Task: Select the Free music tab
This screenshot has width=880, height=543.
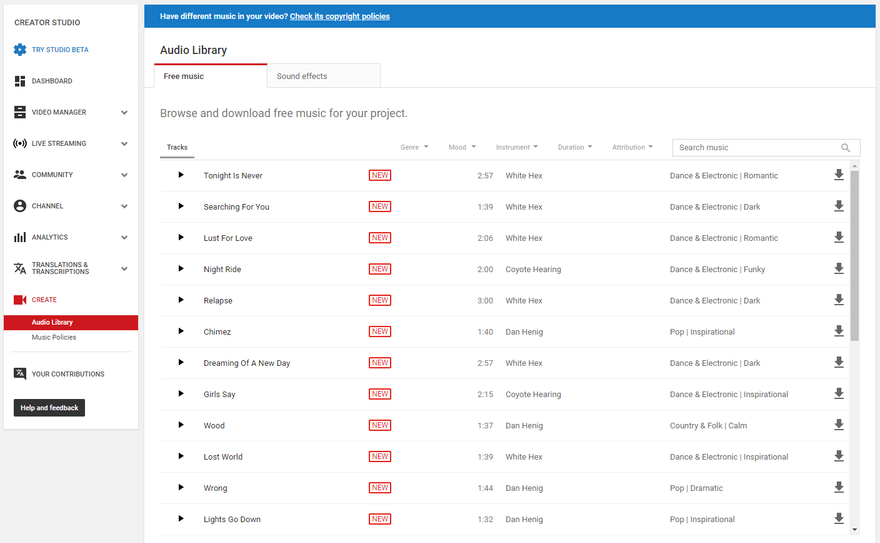Action: pos(210,76)
